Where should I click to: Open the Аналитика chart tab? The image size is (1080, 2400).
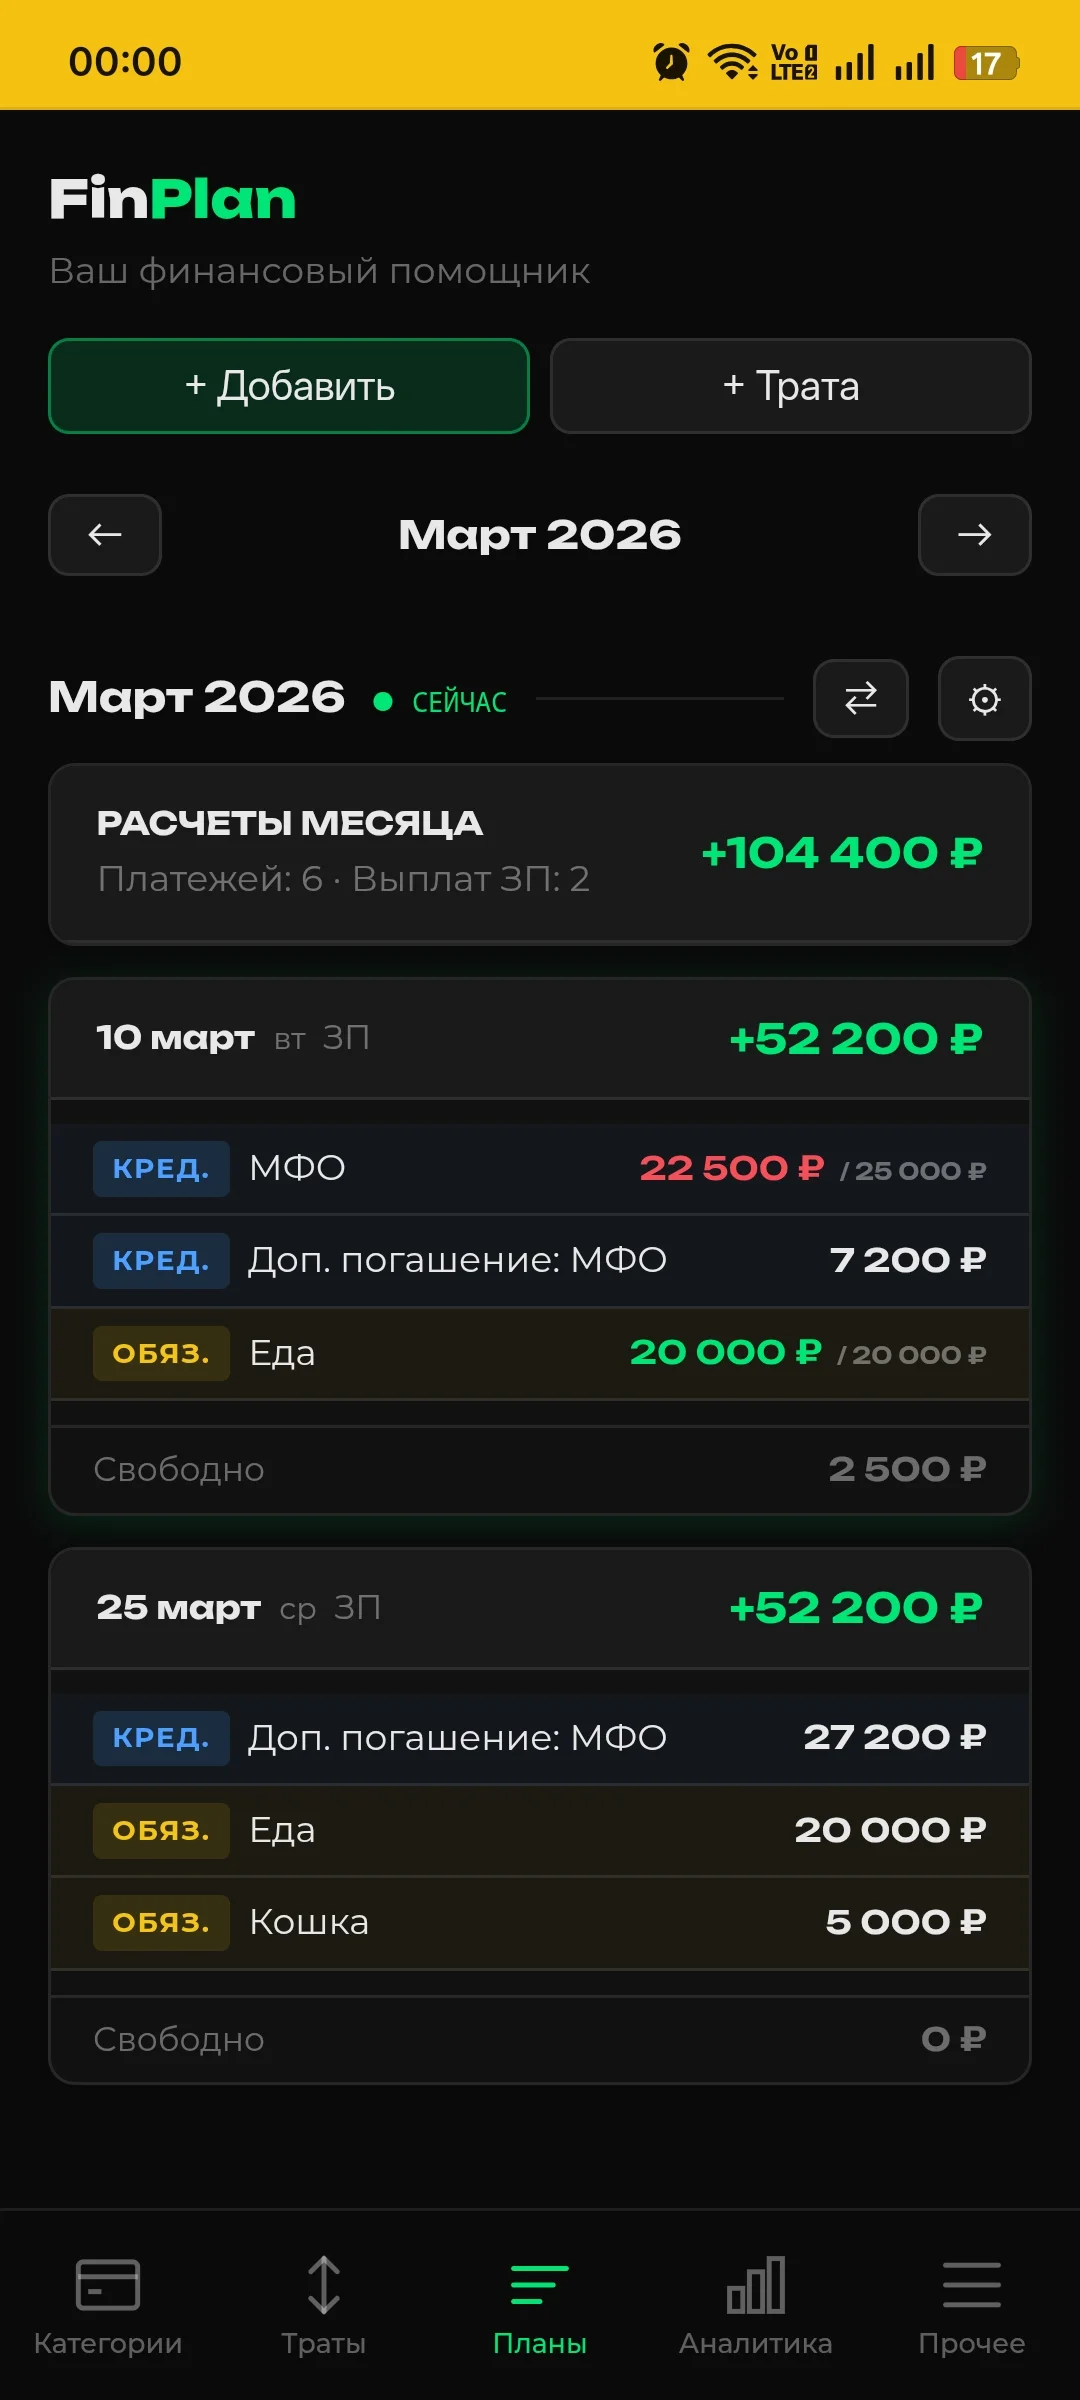point(756,2303)
